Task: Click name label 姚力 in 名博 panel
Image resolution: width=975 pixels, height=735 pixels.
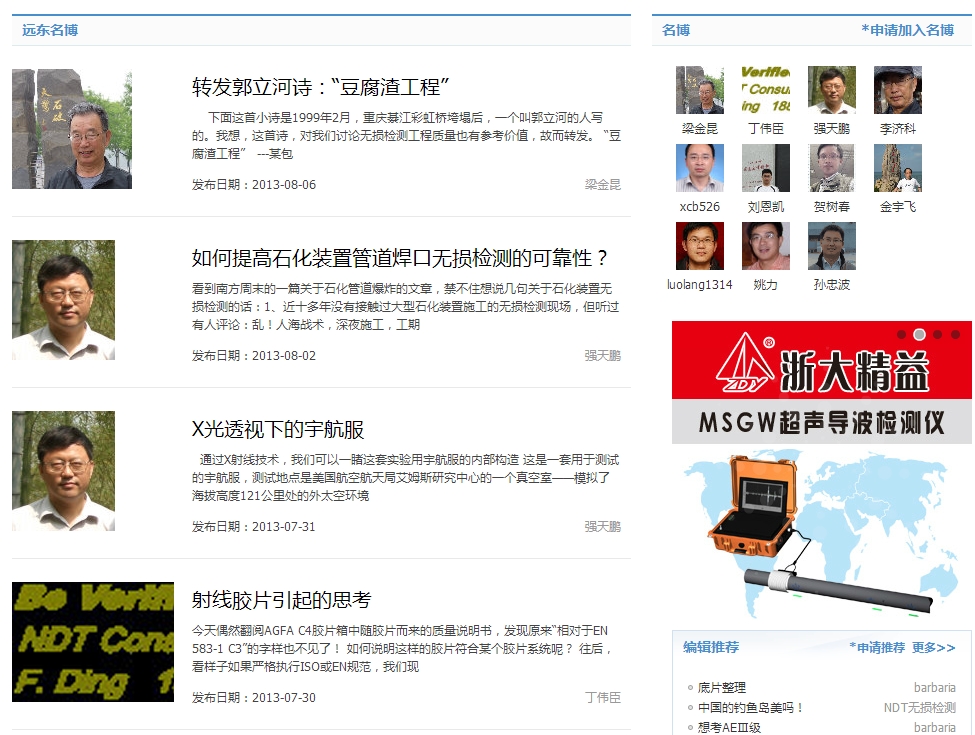Action: click(765, 285)
